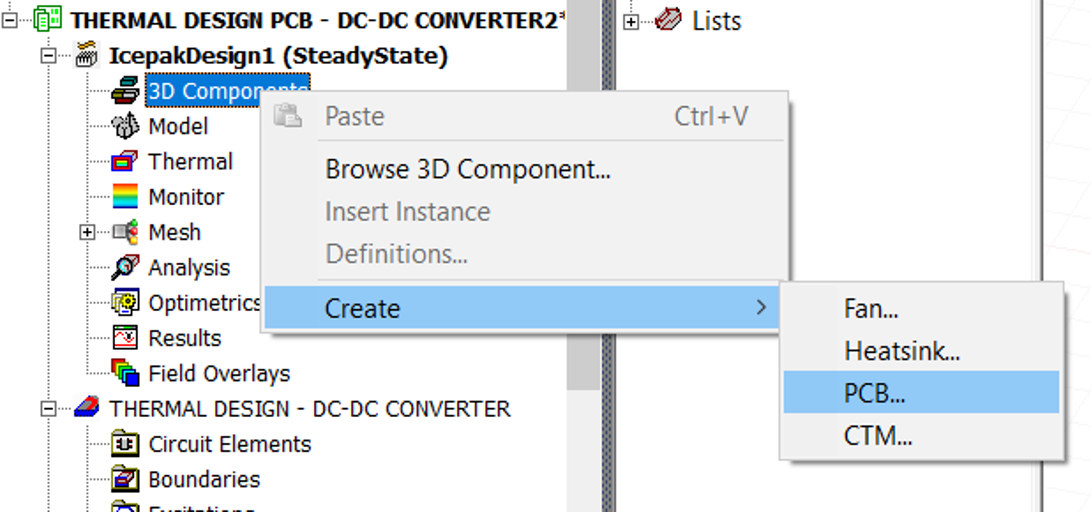
Task: Select Heatsink... from the submenu
Action: [x=902, y=351]
